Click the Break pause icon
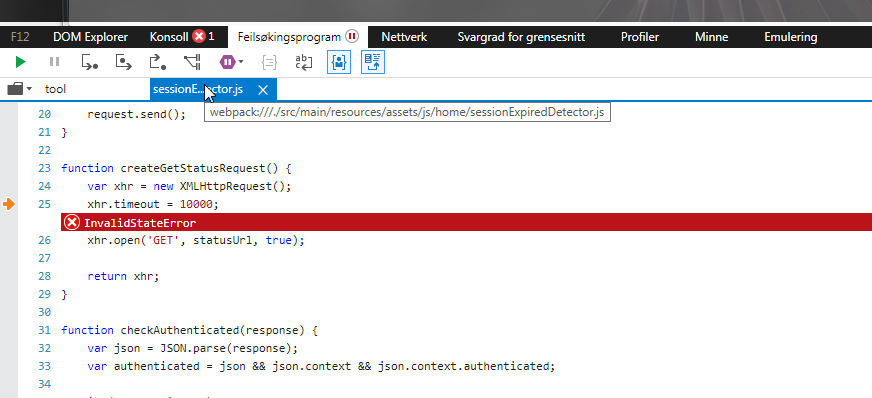 54,62
